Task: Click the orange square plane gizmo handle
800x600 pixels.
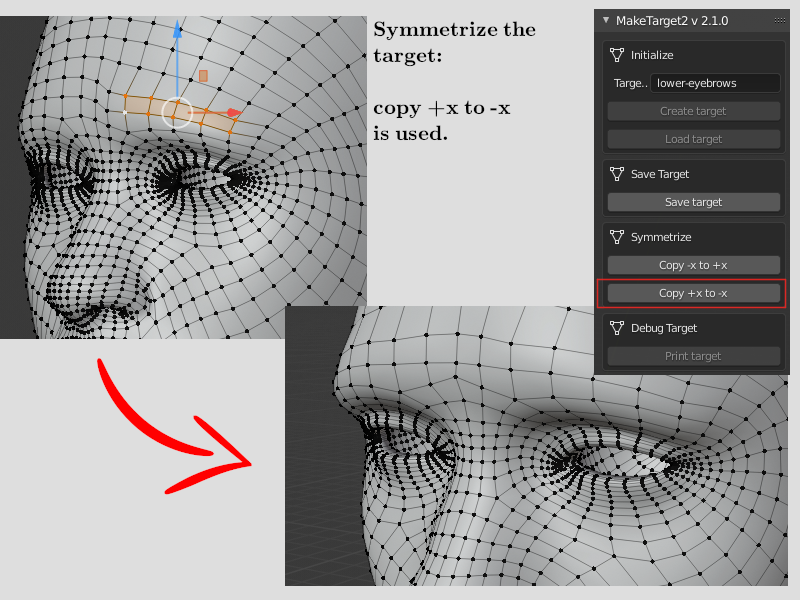Action: pos(203,75)
